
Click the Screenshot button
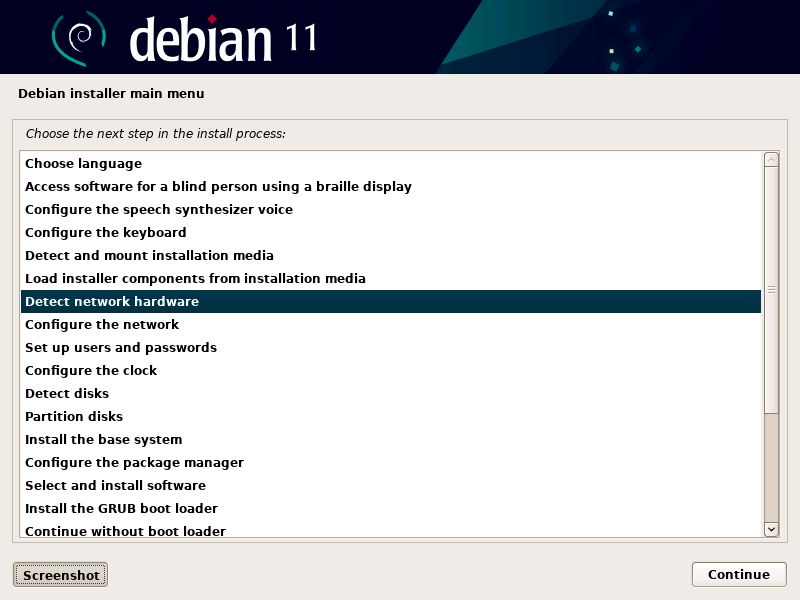click(61, 574)
